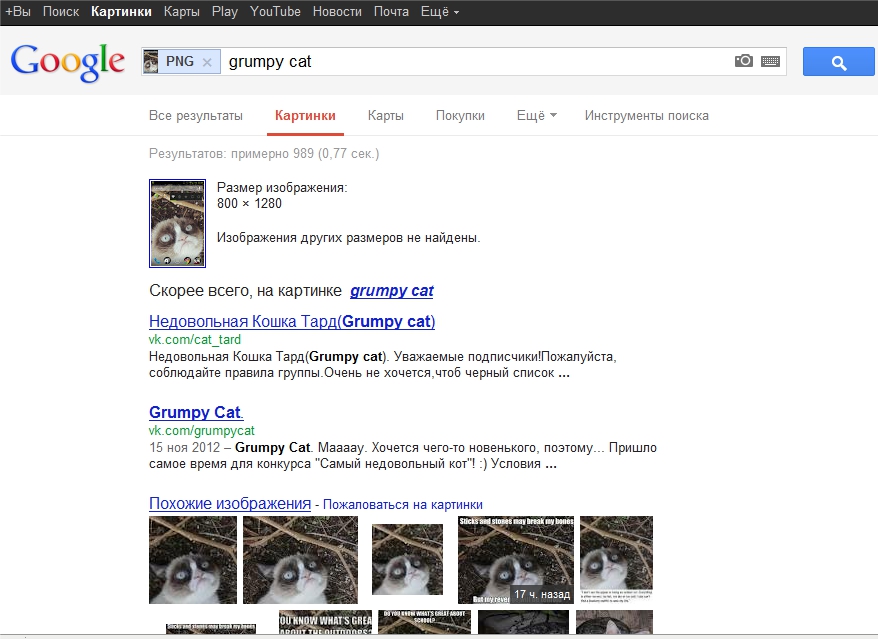Switch to the Карты results tab

pyautogui.click(x=385, y=115)
